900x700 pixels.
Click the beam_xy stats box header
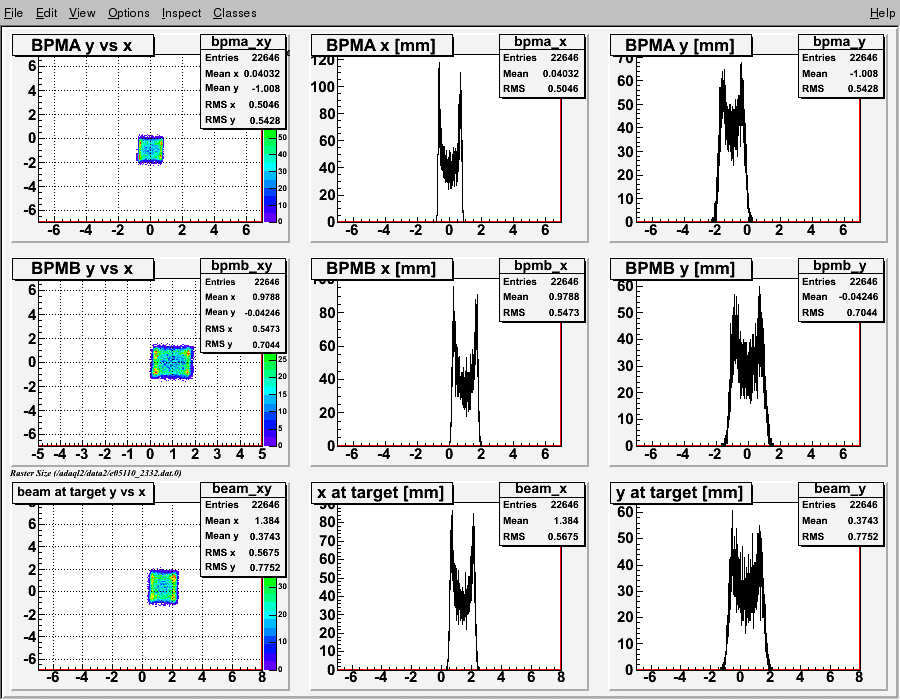(x=242, y=489)
